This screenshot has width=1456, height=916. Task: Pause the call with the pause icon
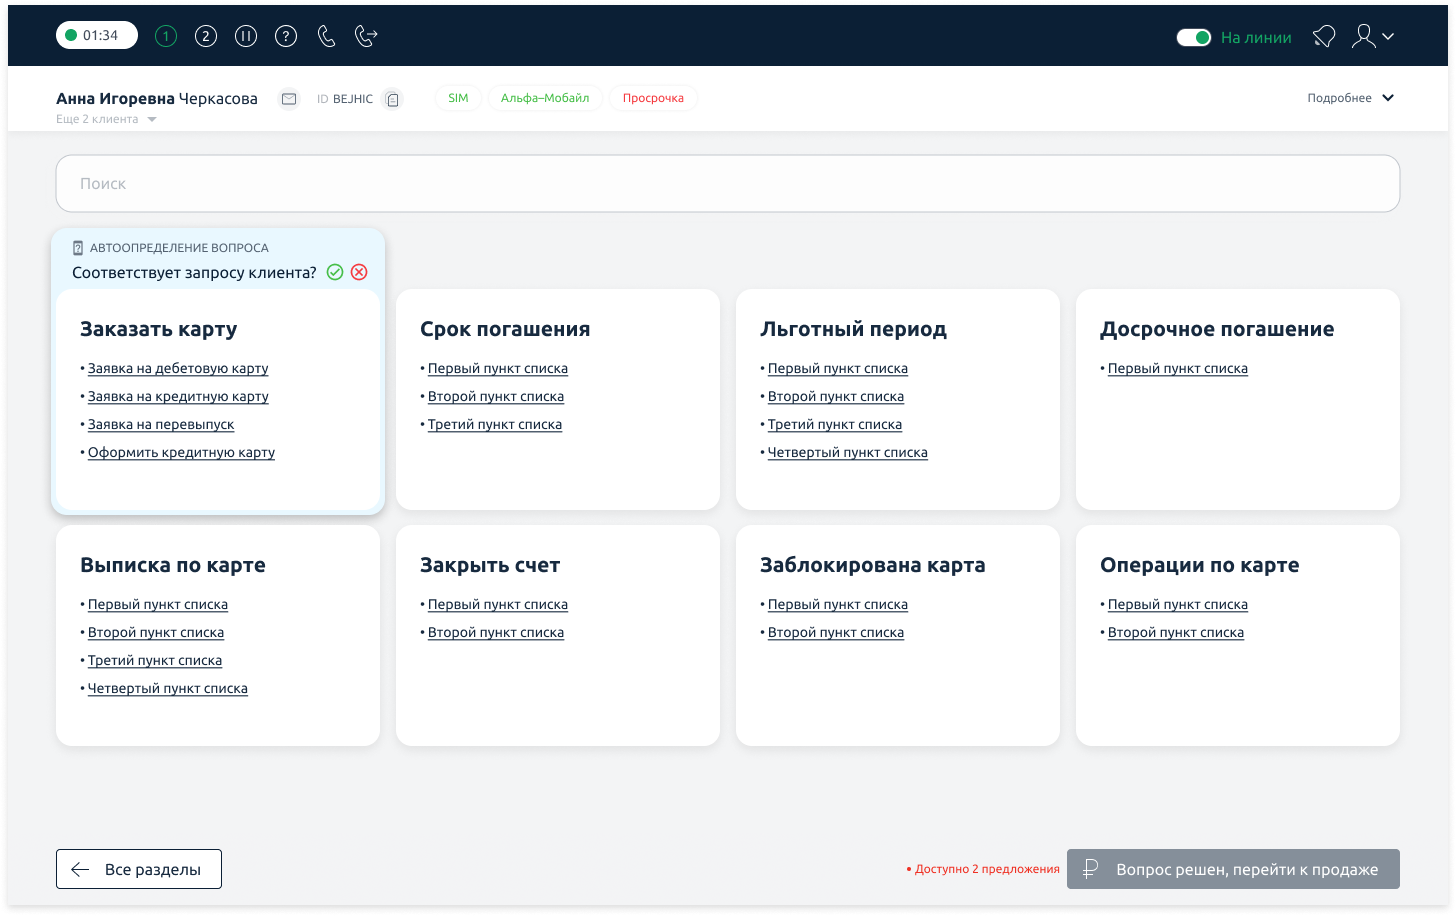point(246,36)
